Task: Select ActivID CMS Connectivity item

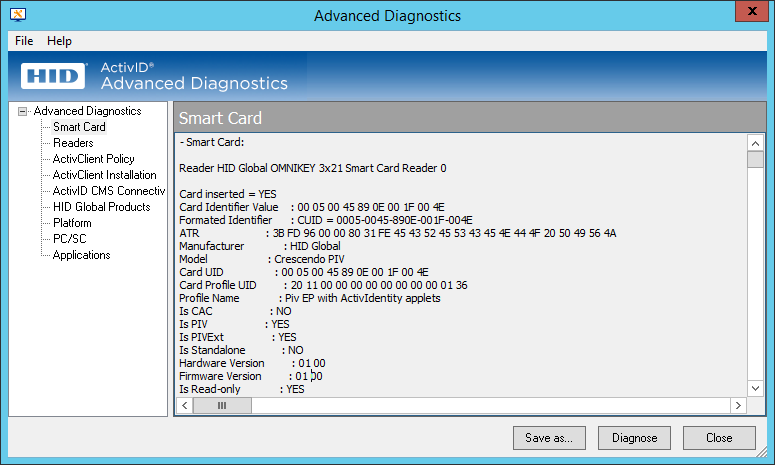Action: [108, 191]
